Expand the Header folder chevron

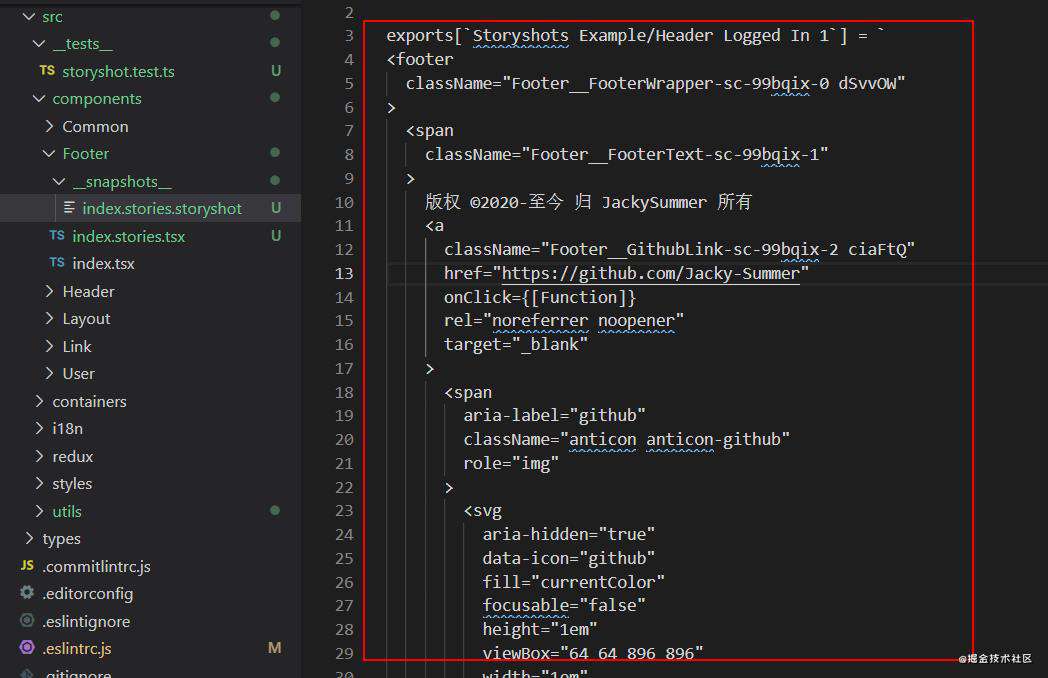49,291
